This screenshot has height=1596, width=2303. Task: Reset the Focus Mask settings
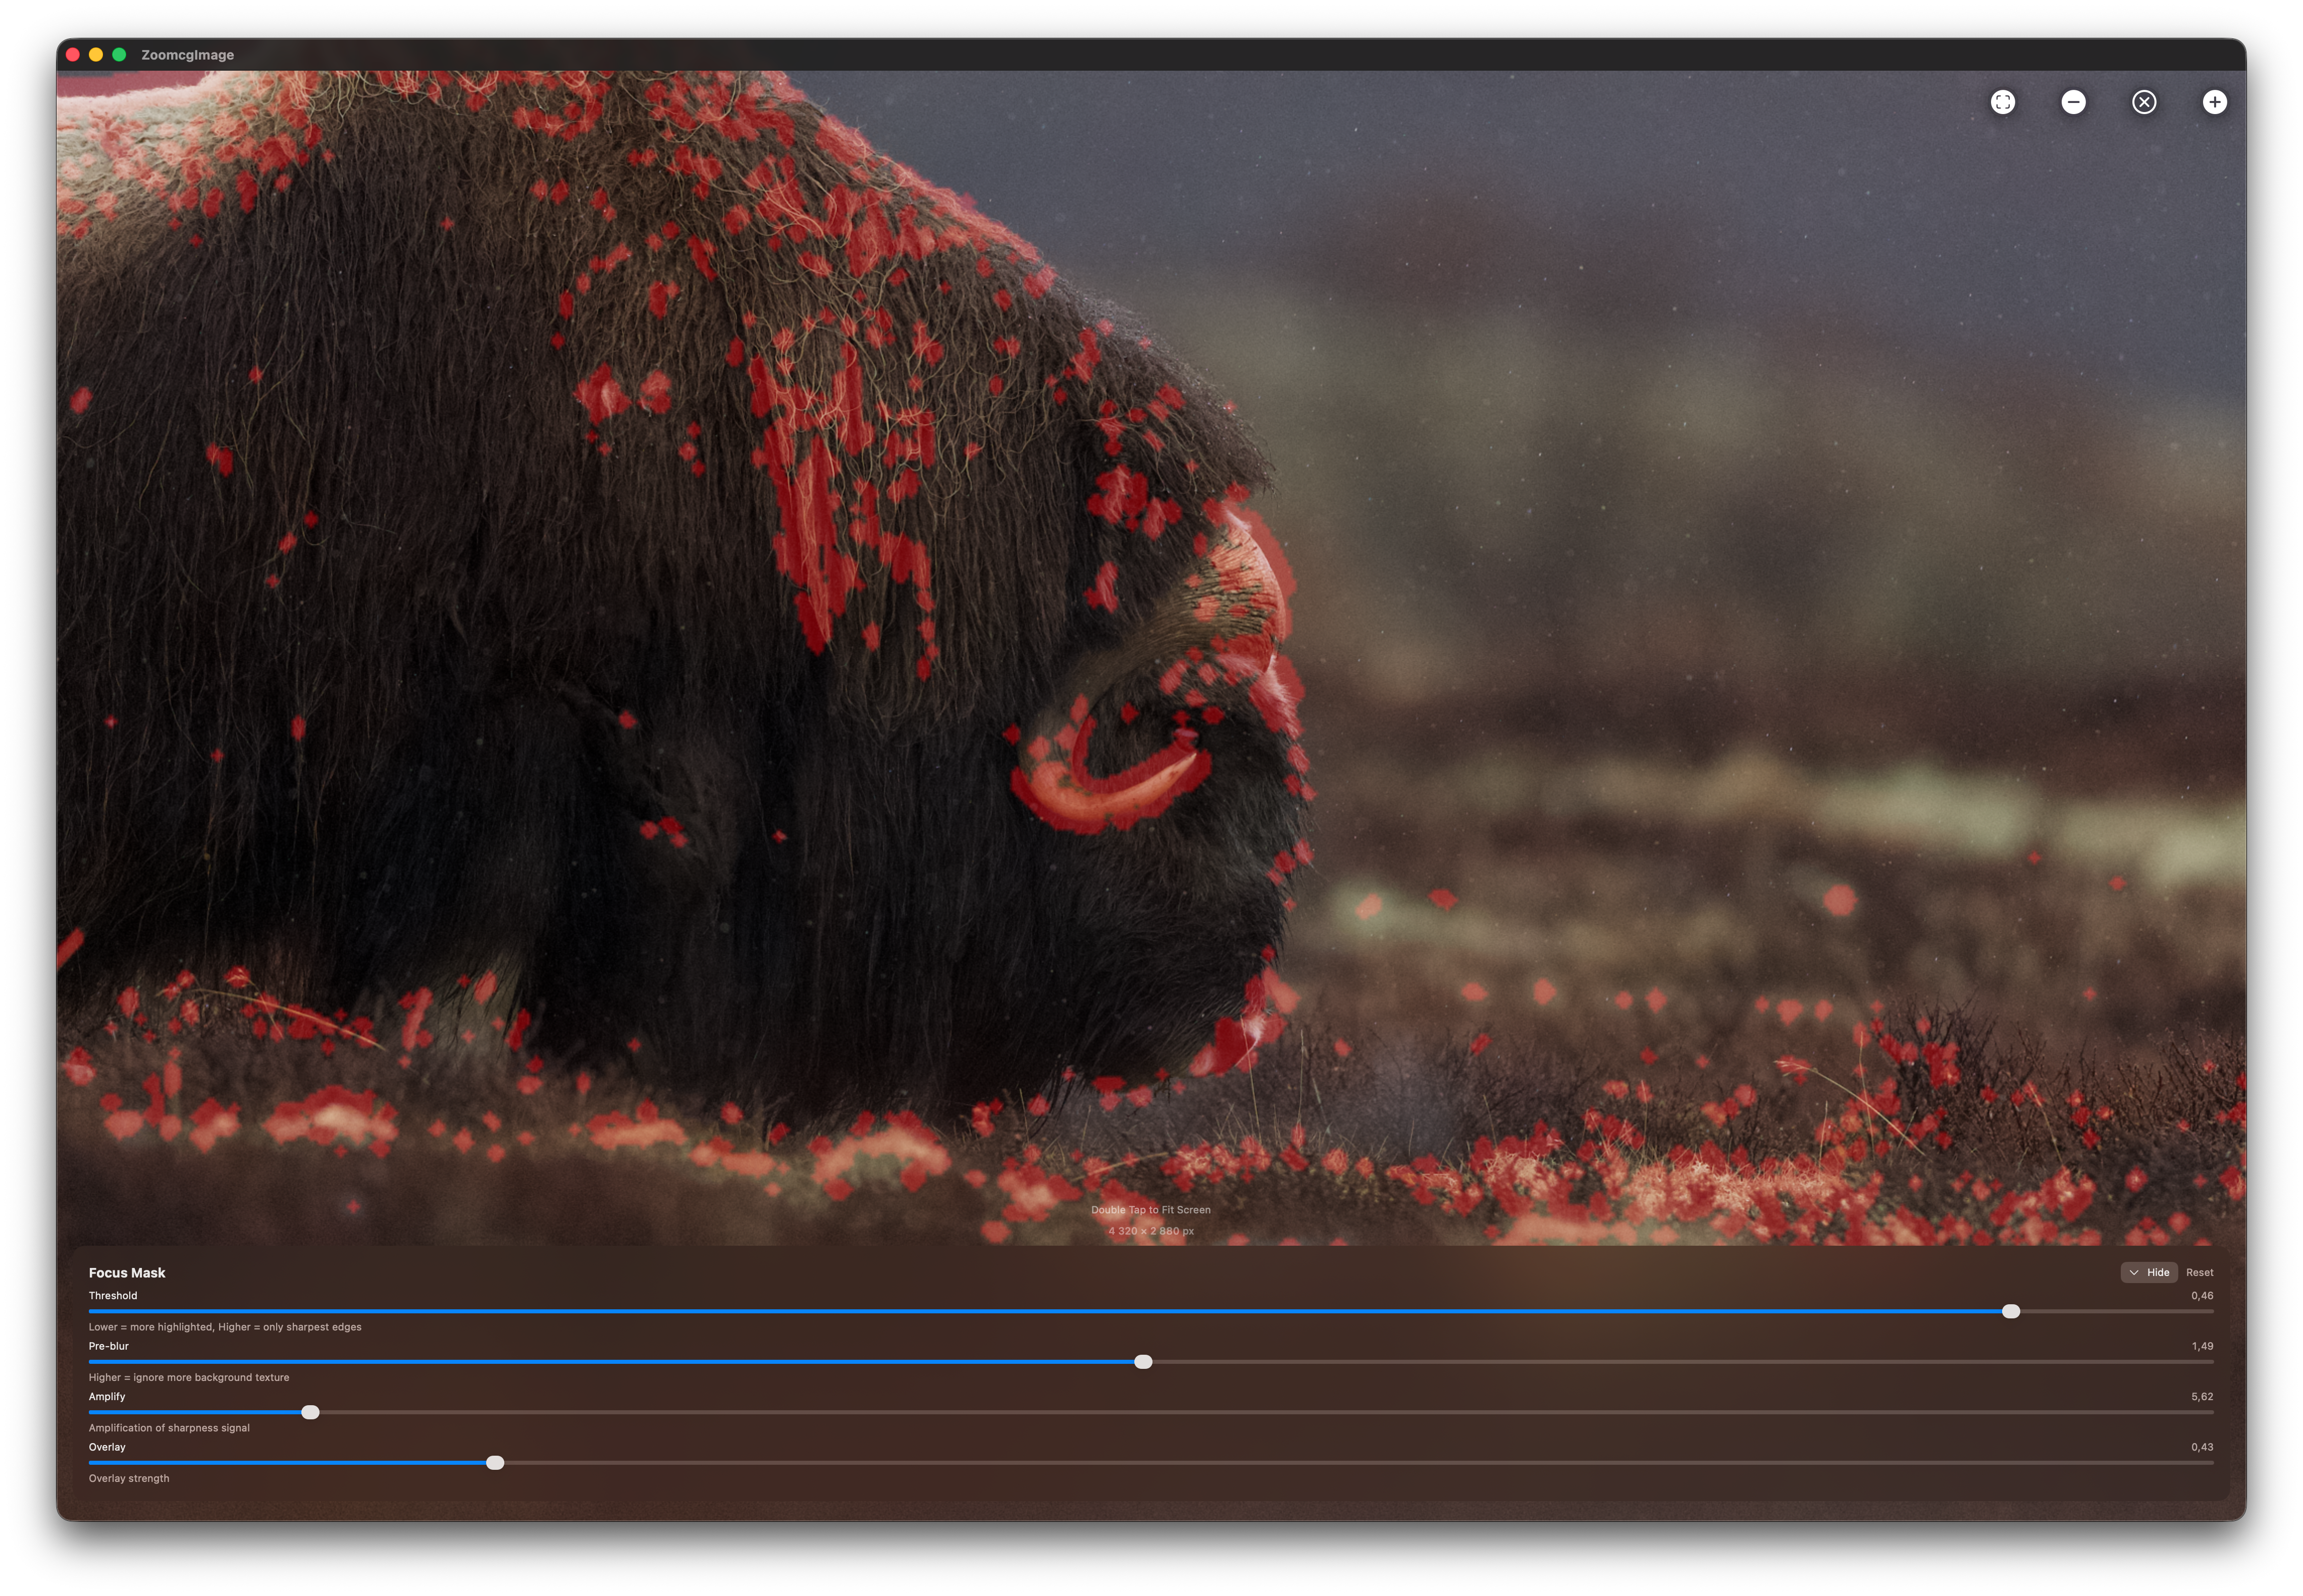point(2199,1272)
